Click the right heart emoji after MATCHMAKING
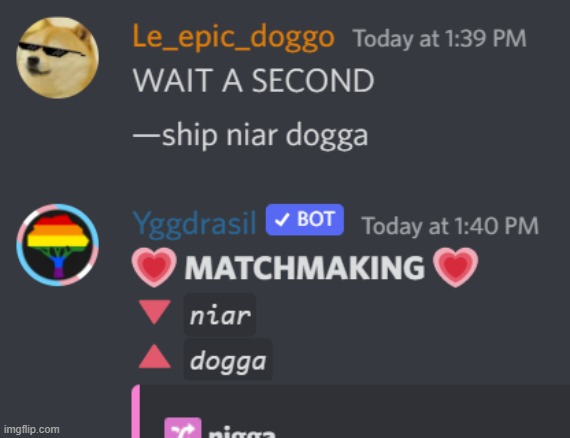 pos(455,267)
